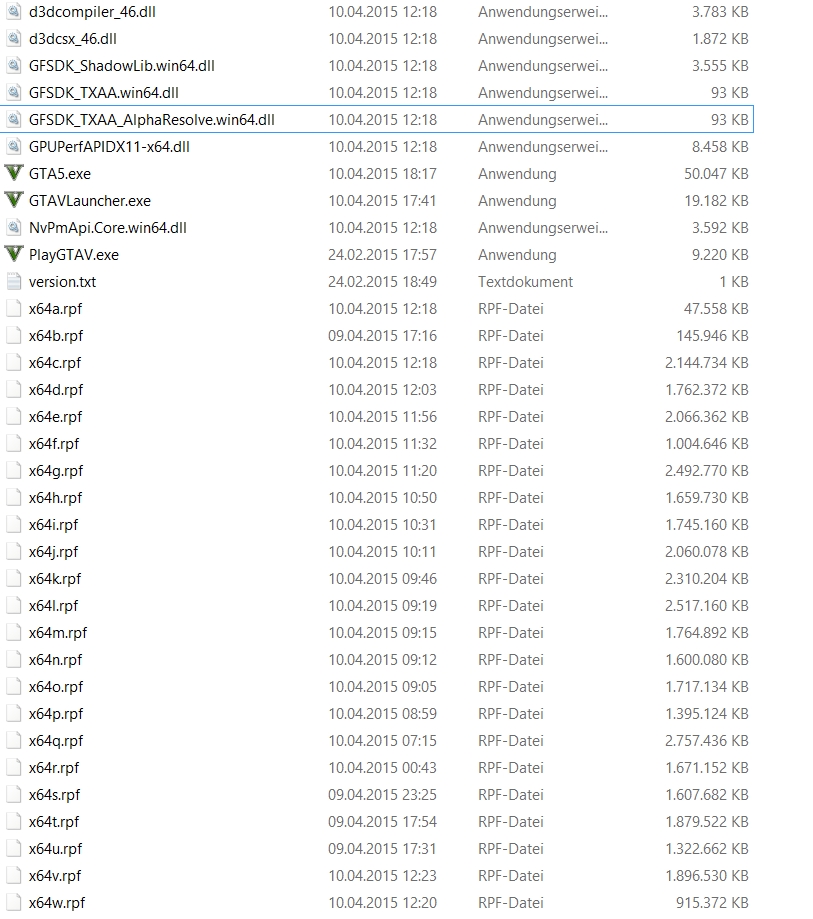Click the date 24.02.2015 18:49 of version.txt

pyautogui.click(x=382, y=282)
